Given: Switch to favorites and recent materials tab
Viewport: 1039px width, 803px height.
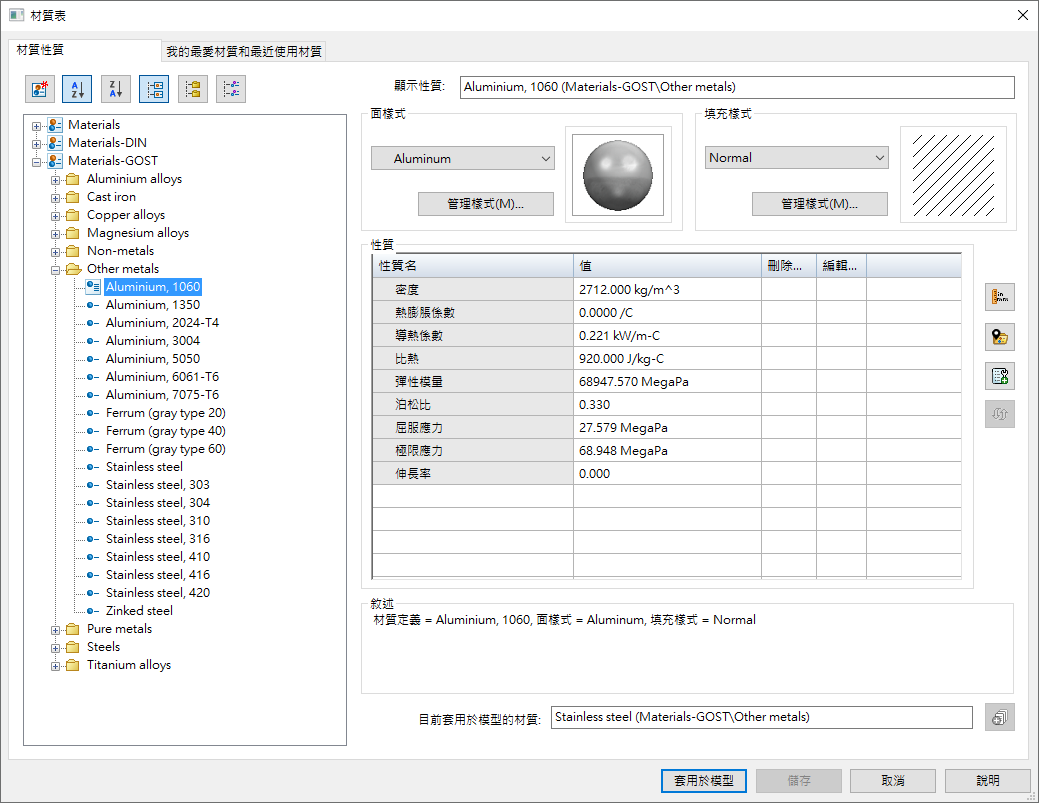Looking at the screenshot, I should 244,51.
